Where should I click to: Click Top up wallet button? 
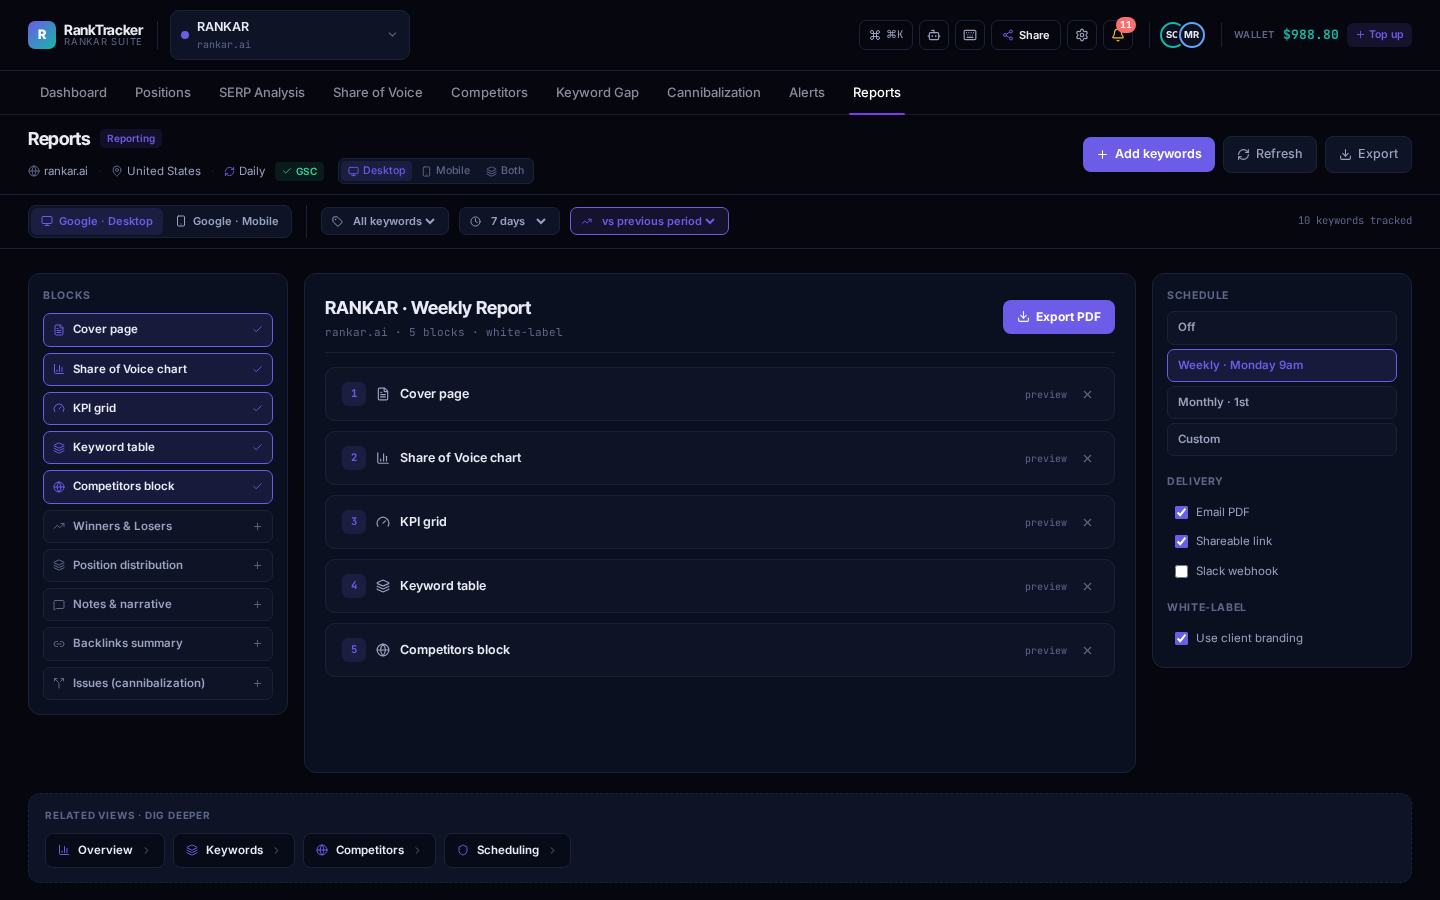tap(1379, 35)
